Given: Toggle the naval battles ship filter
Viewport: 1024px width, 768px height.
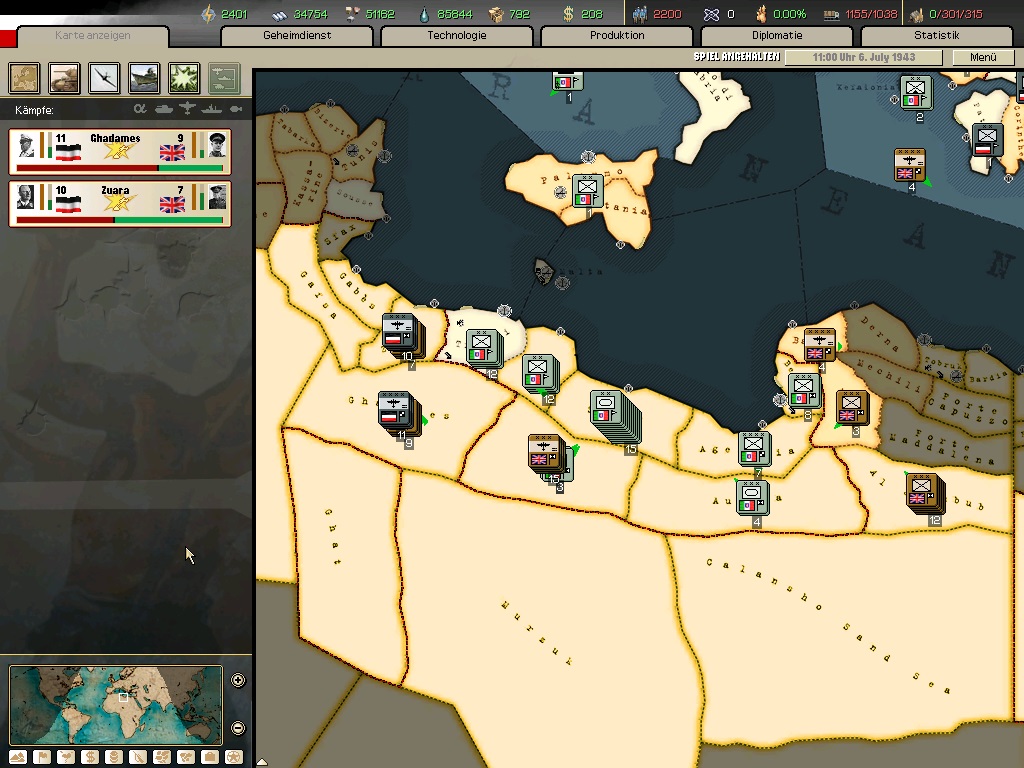Looking at the screenshot, I should tap(212, 109).
